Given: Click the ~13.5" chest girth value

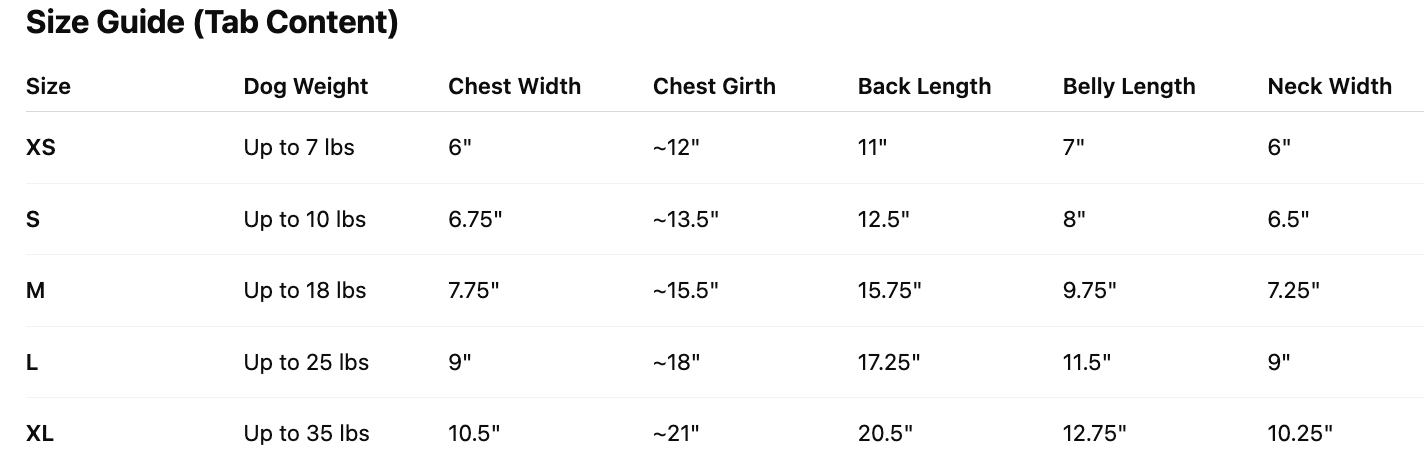Looking at the screenshot, I should point(686,219).
